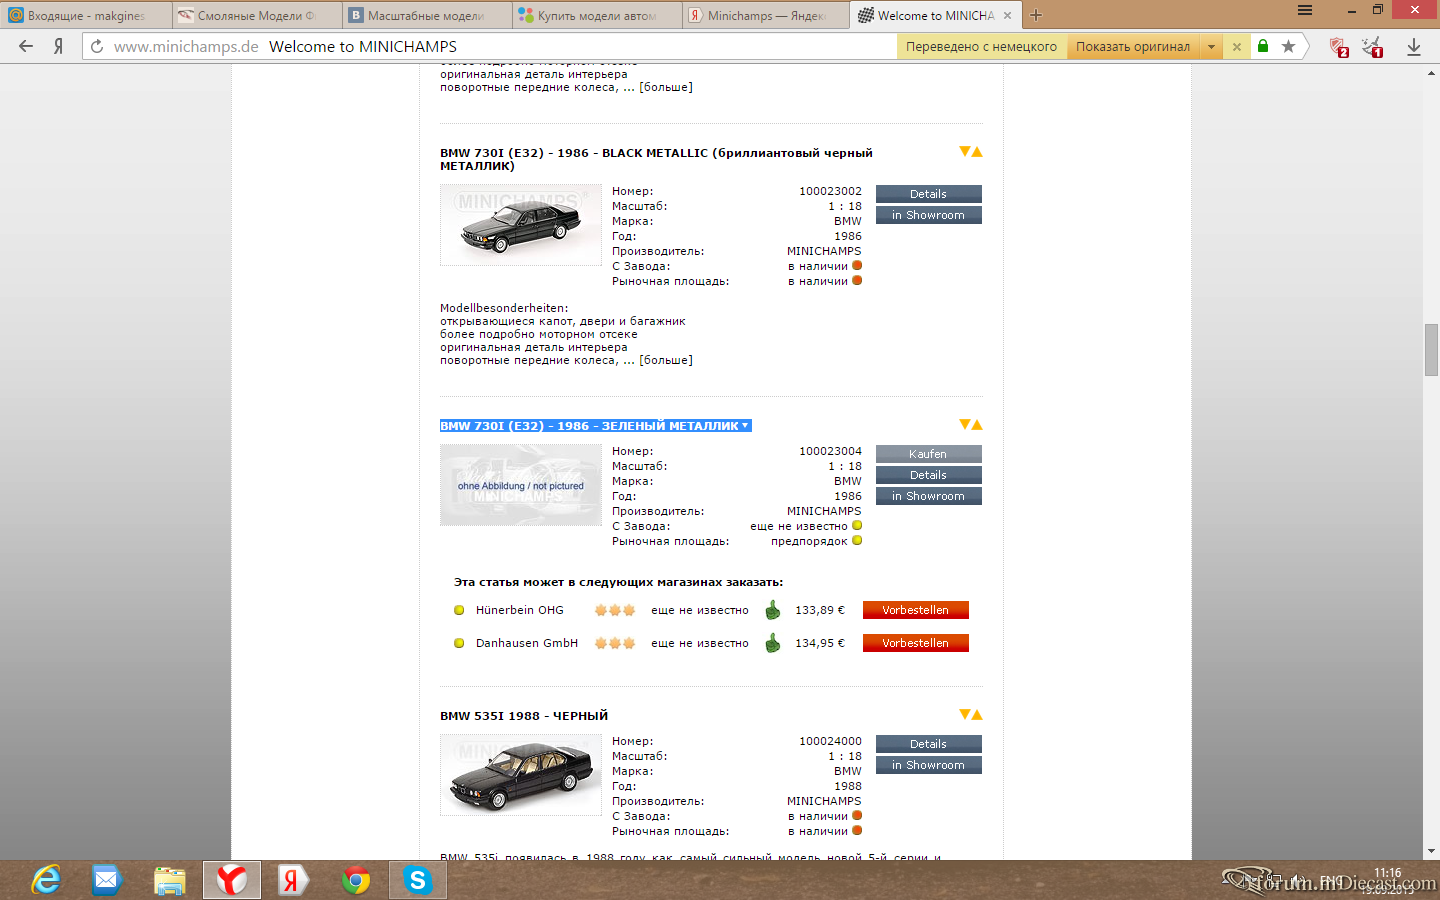Open the translation options dropdown arrow
Image resolution: width=1440 pixels, height=900 pixels.
1211,46
